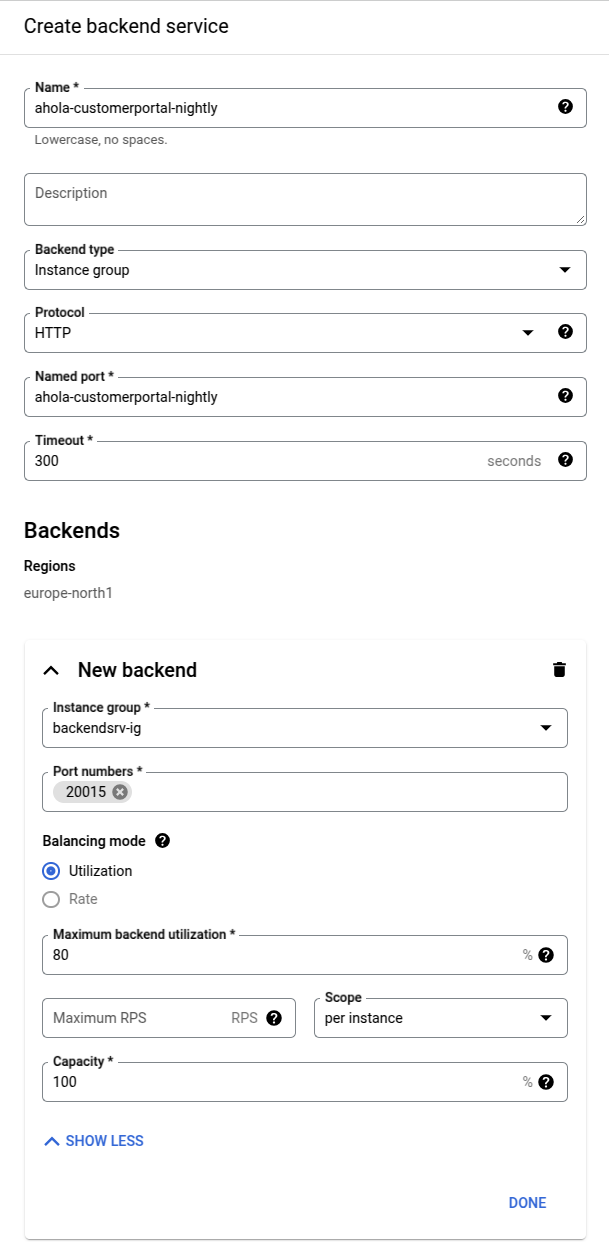This screenshot has height=1242, width=609.
Task: View help for Capacity percentage
Action: [x=546, y=1082]
